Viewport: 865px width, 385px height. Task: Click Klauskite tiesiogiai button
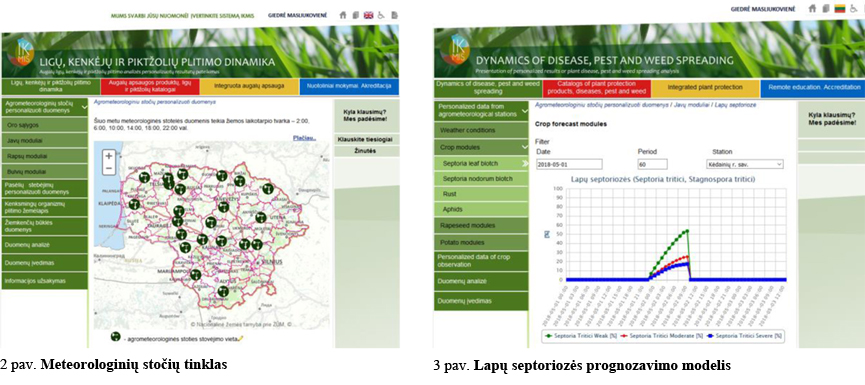click(x=365, y=140)
